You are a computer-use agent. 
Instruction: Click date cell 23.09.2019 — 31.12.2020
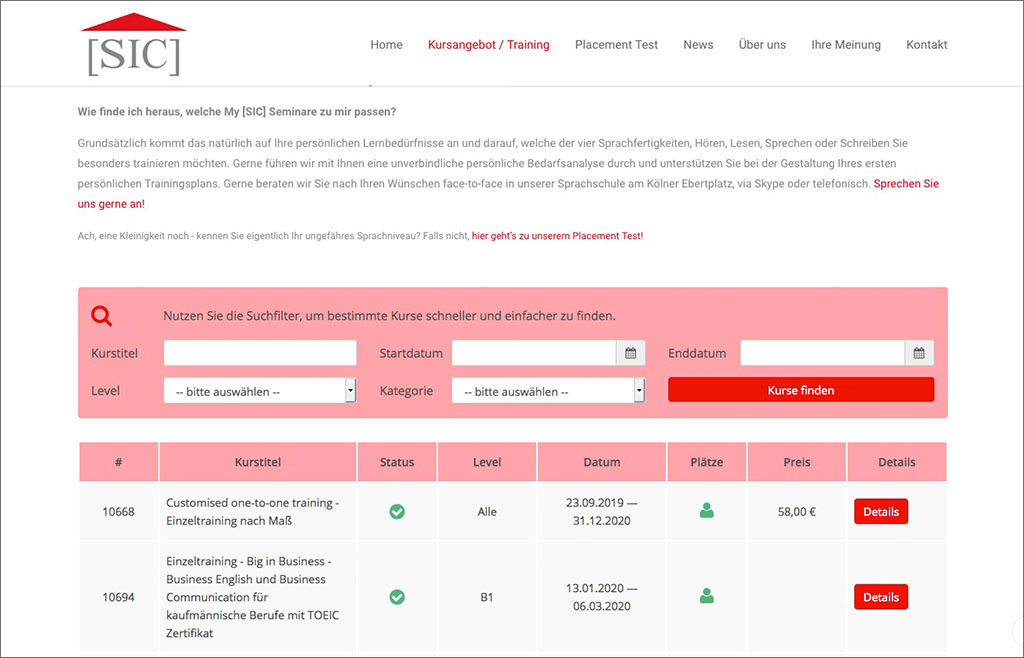click(601, 512)
